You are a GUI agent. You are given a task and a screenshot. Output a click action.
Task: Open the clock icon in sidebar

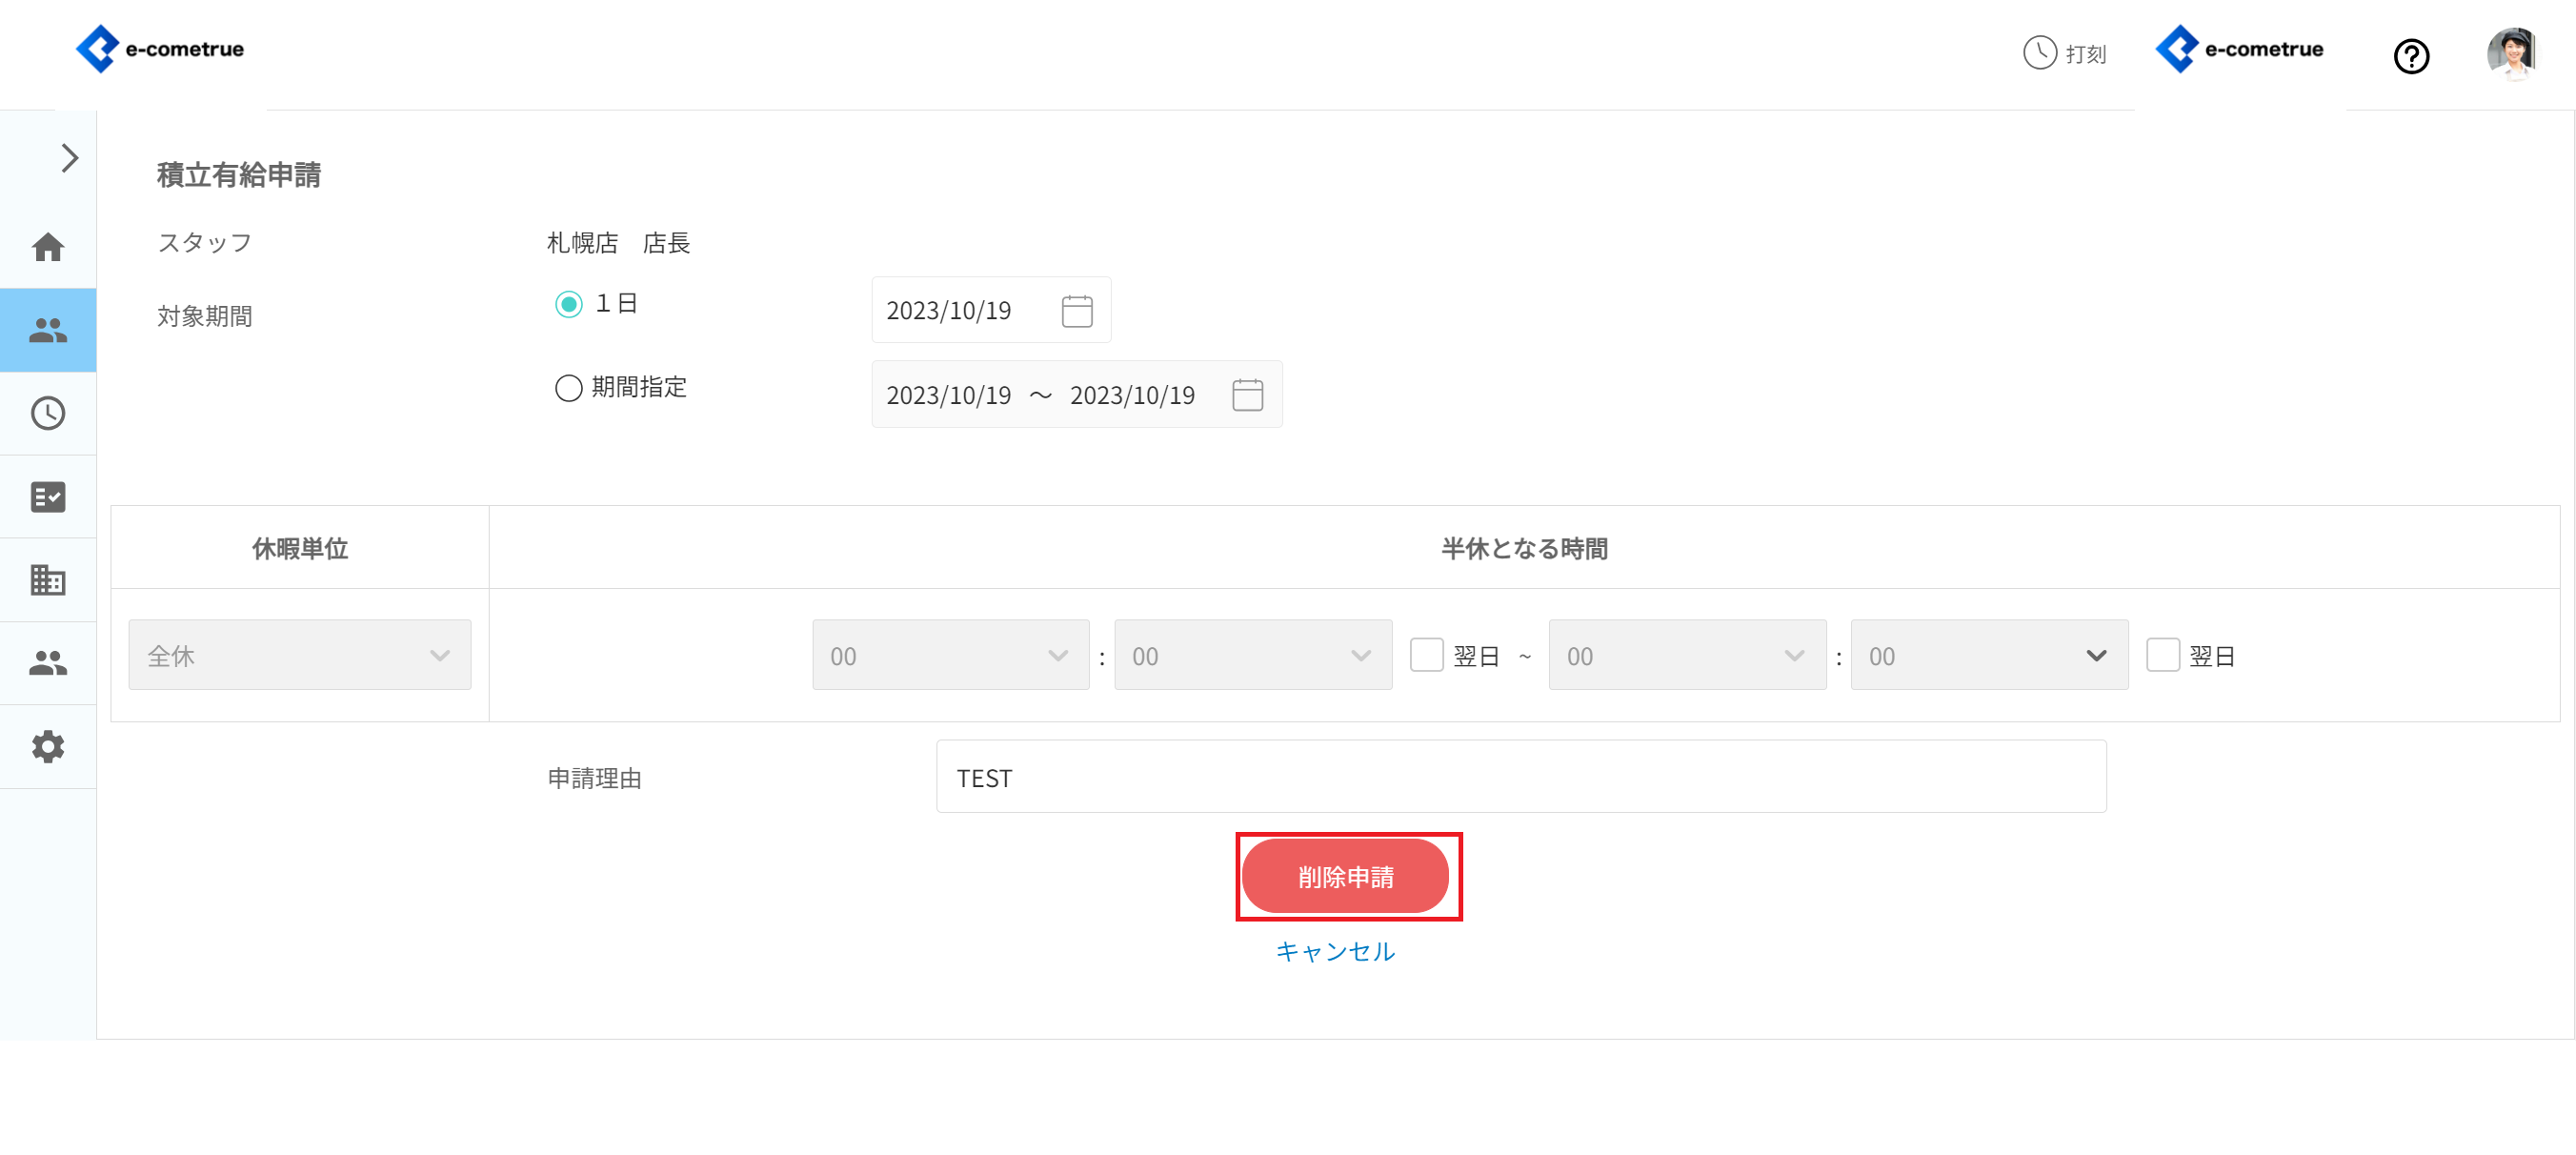click(48, 413)
